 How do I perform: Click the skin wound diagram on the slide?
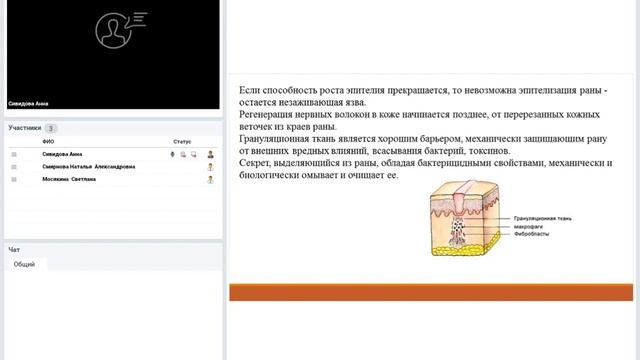[465, 218]
